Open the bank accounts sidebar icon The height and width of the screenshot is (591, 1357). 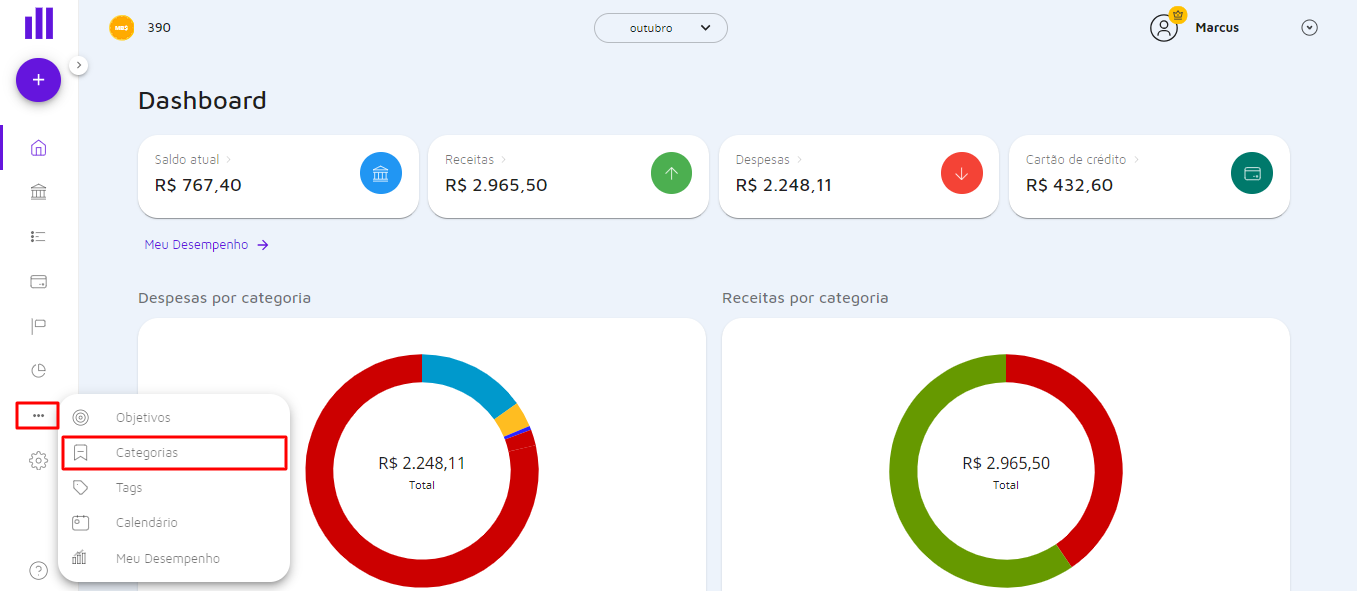pyautogui.click(x=38, y=192)
